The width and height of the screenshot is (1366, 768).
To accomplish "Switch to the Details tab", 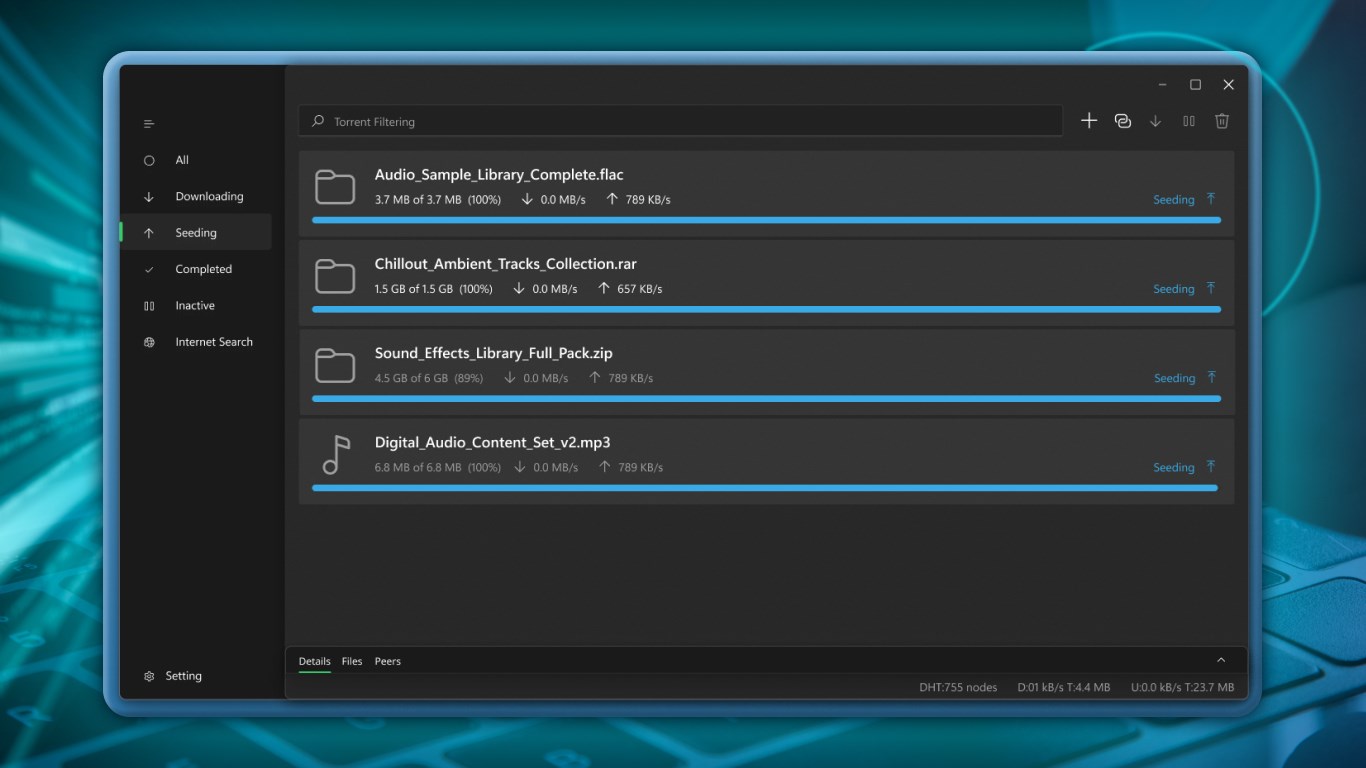I will 314,661.
